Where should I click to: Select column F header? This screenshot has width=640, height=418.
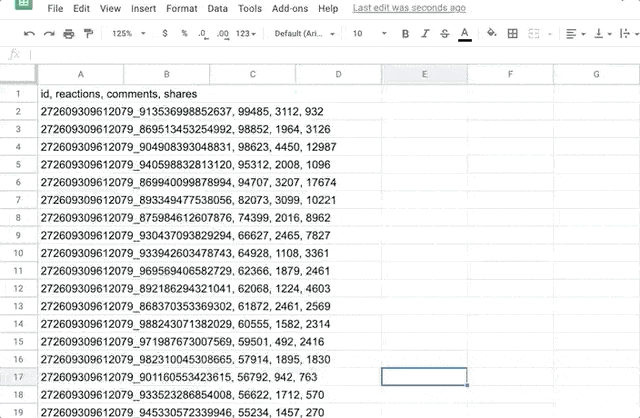[510, 74]
